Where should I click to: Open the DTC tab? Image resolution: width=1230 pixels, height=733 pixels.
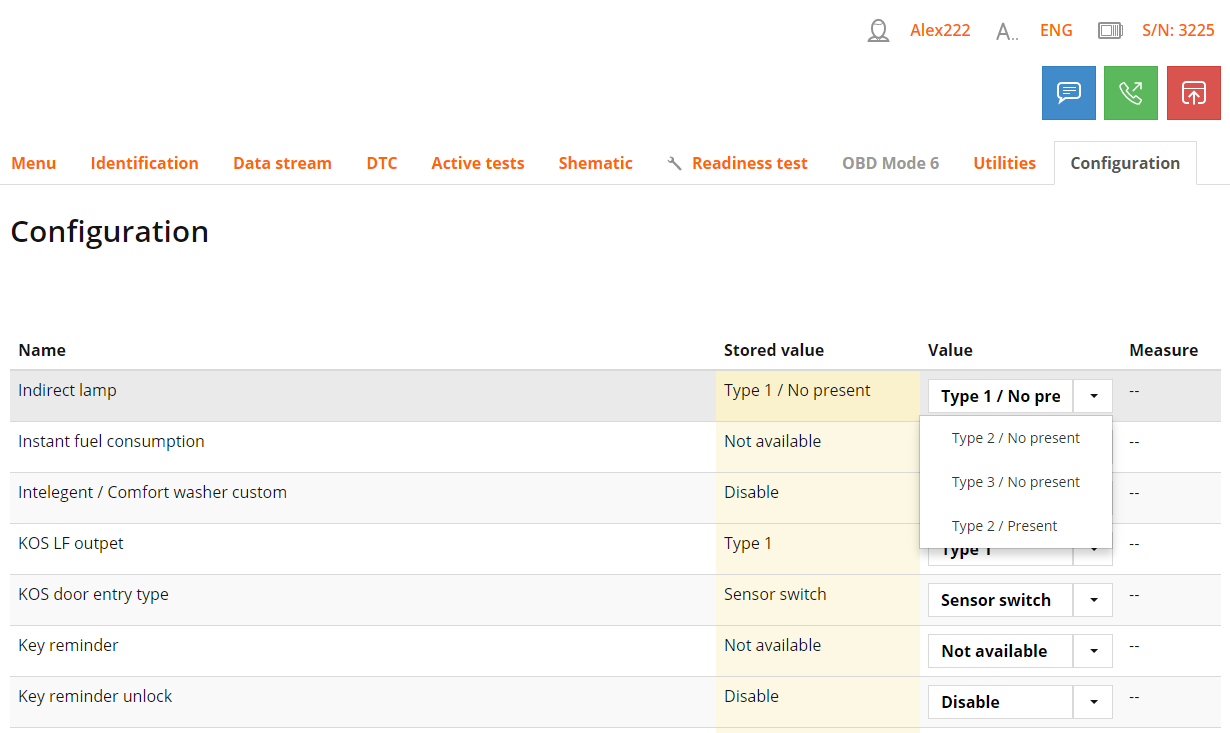pos(381,163)
